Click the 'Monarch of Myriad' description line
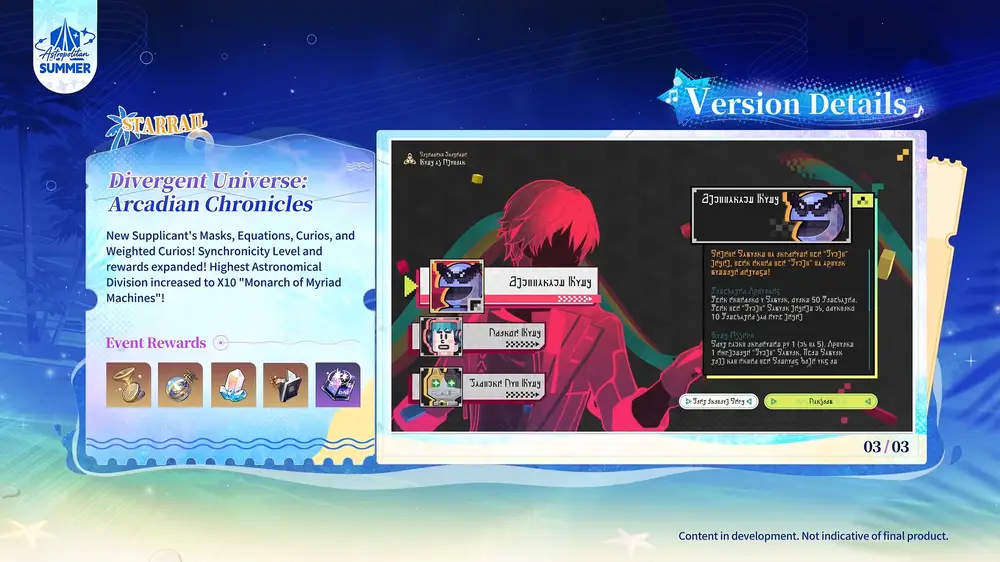The width and height of the screenshot is (1000, 562). [x=223, y=282]
